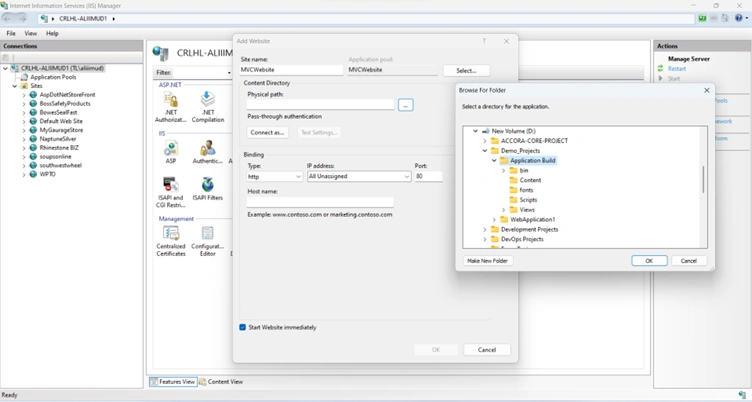Click the Host name input field
Image resolution: width=752 pixels, height=402 pixels.
320,202
